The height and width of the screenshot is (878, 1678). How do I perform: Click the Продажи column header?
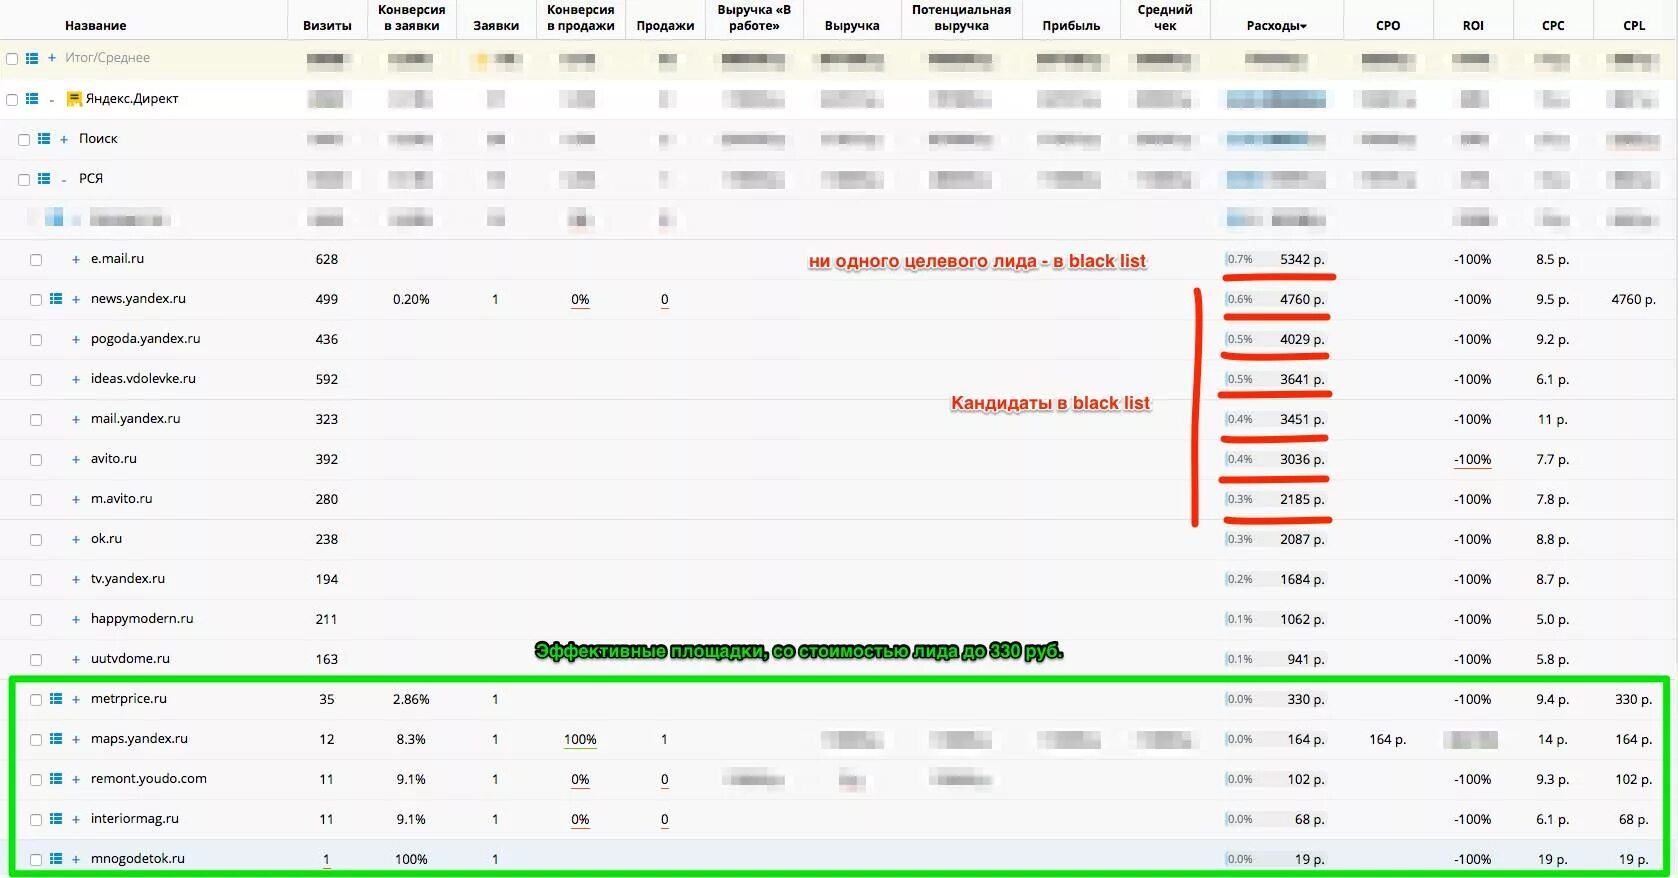pos(665,25)
